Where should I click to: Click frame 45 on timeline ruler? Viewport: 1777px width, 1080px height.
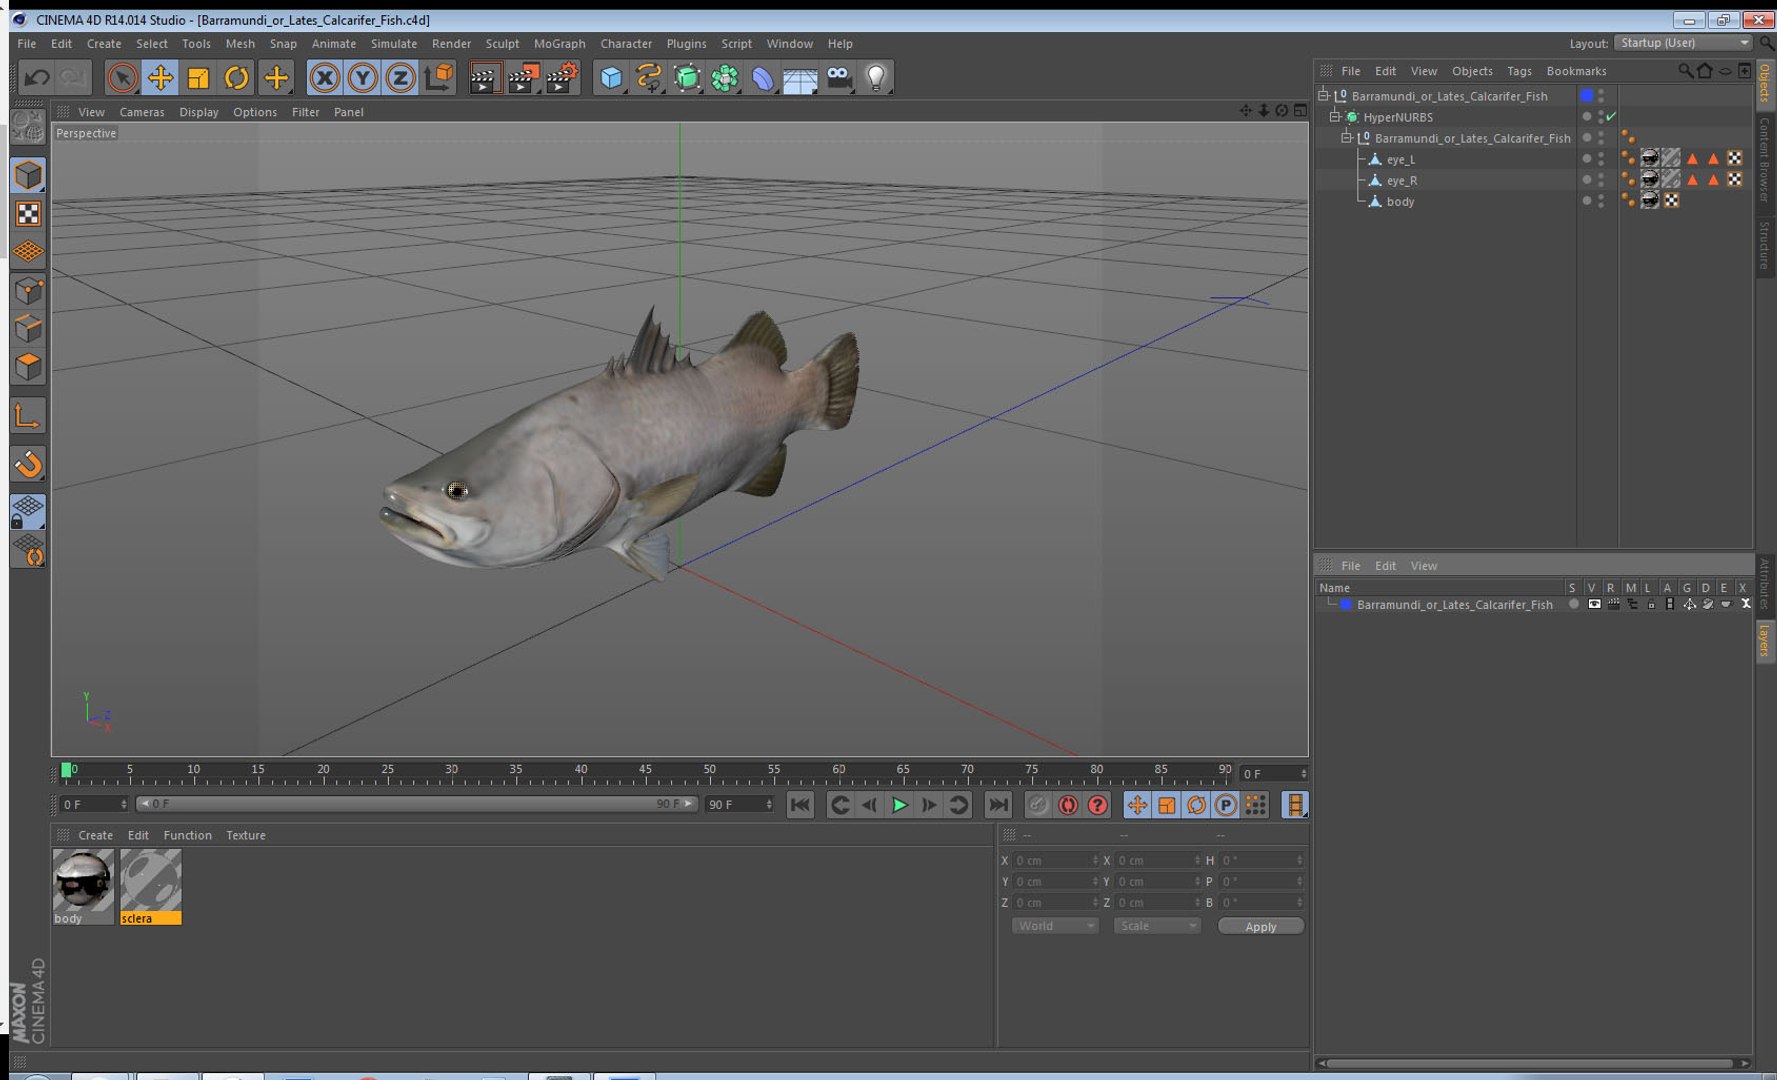click(645, 772)
